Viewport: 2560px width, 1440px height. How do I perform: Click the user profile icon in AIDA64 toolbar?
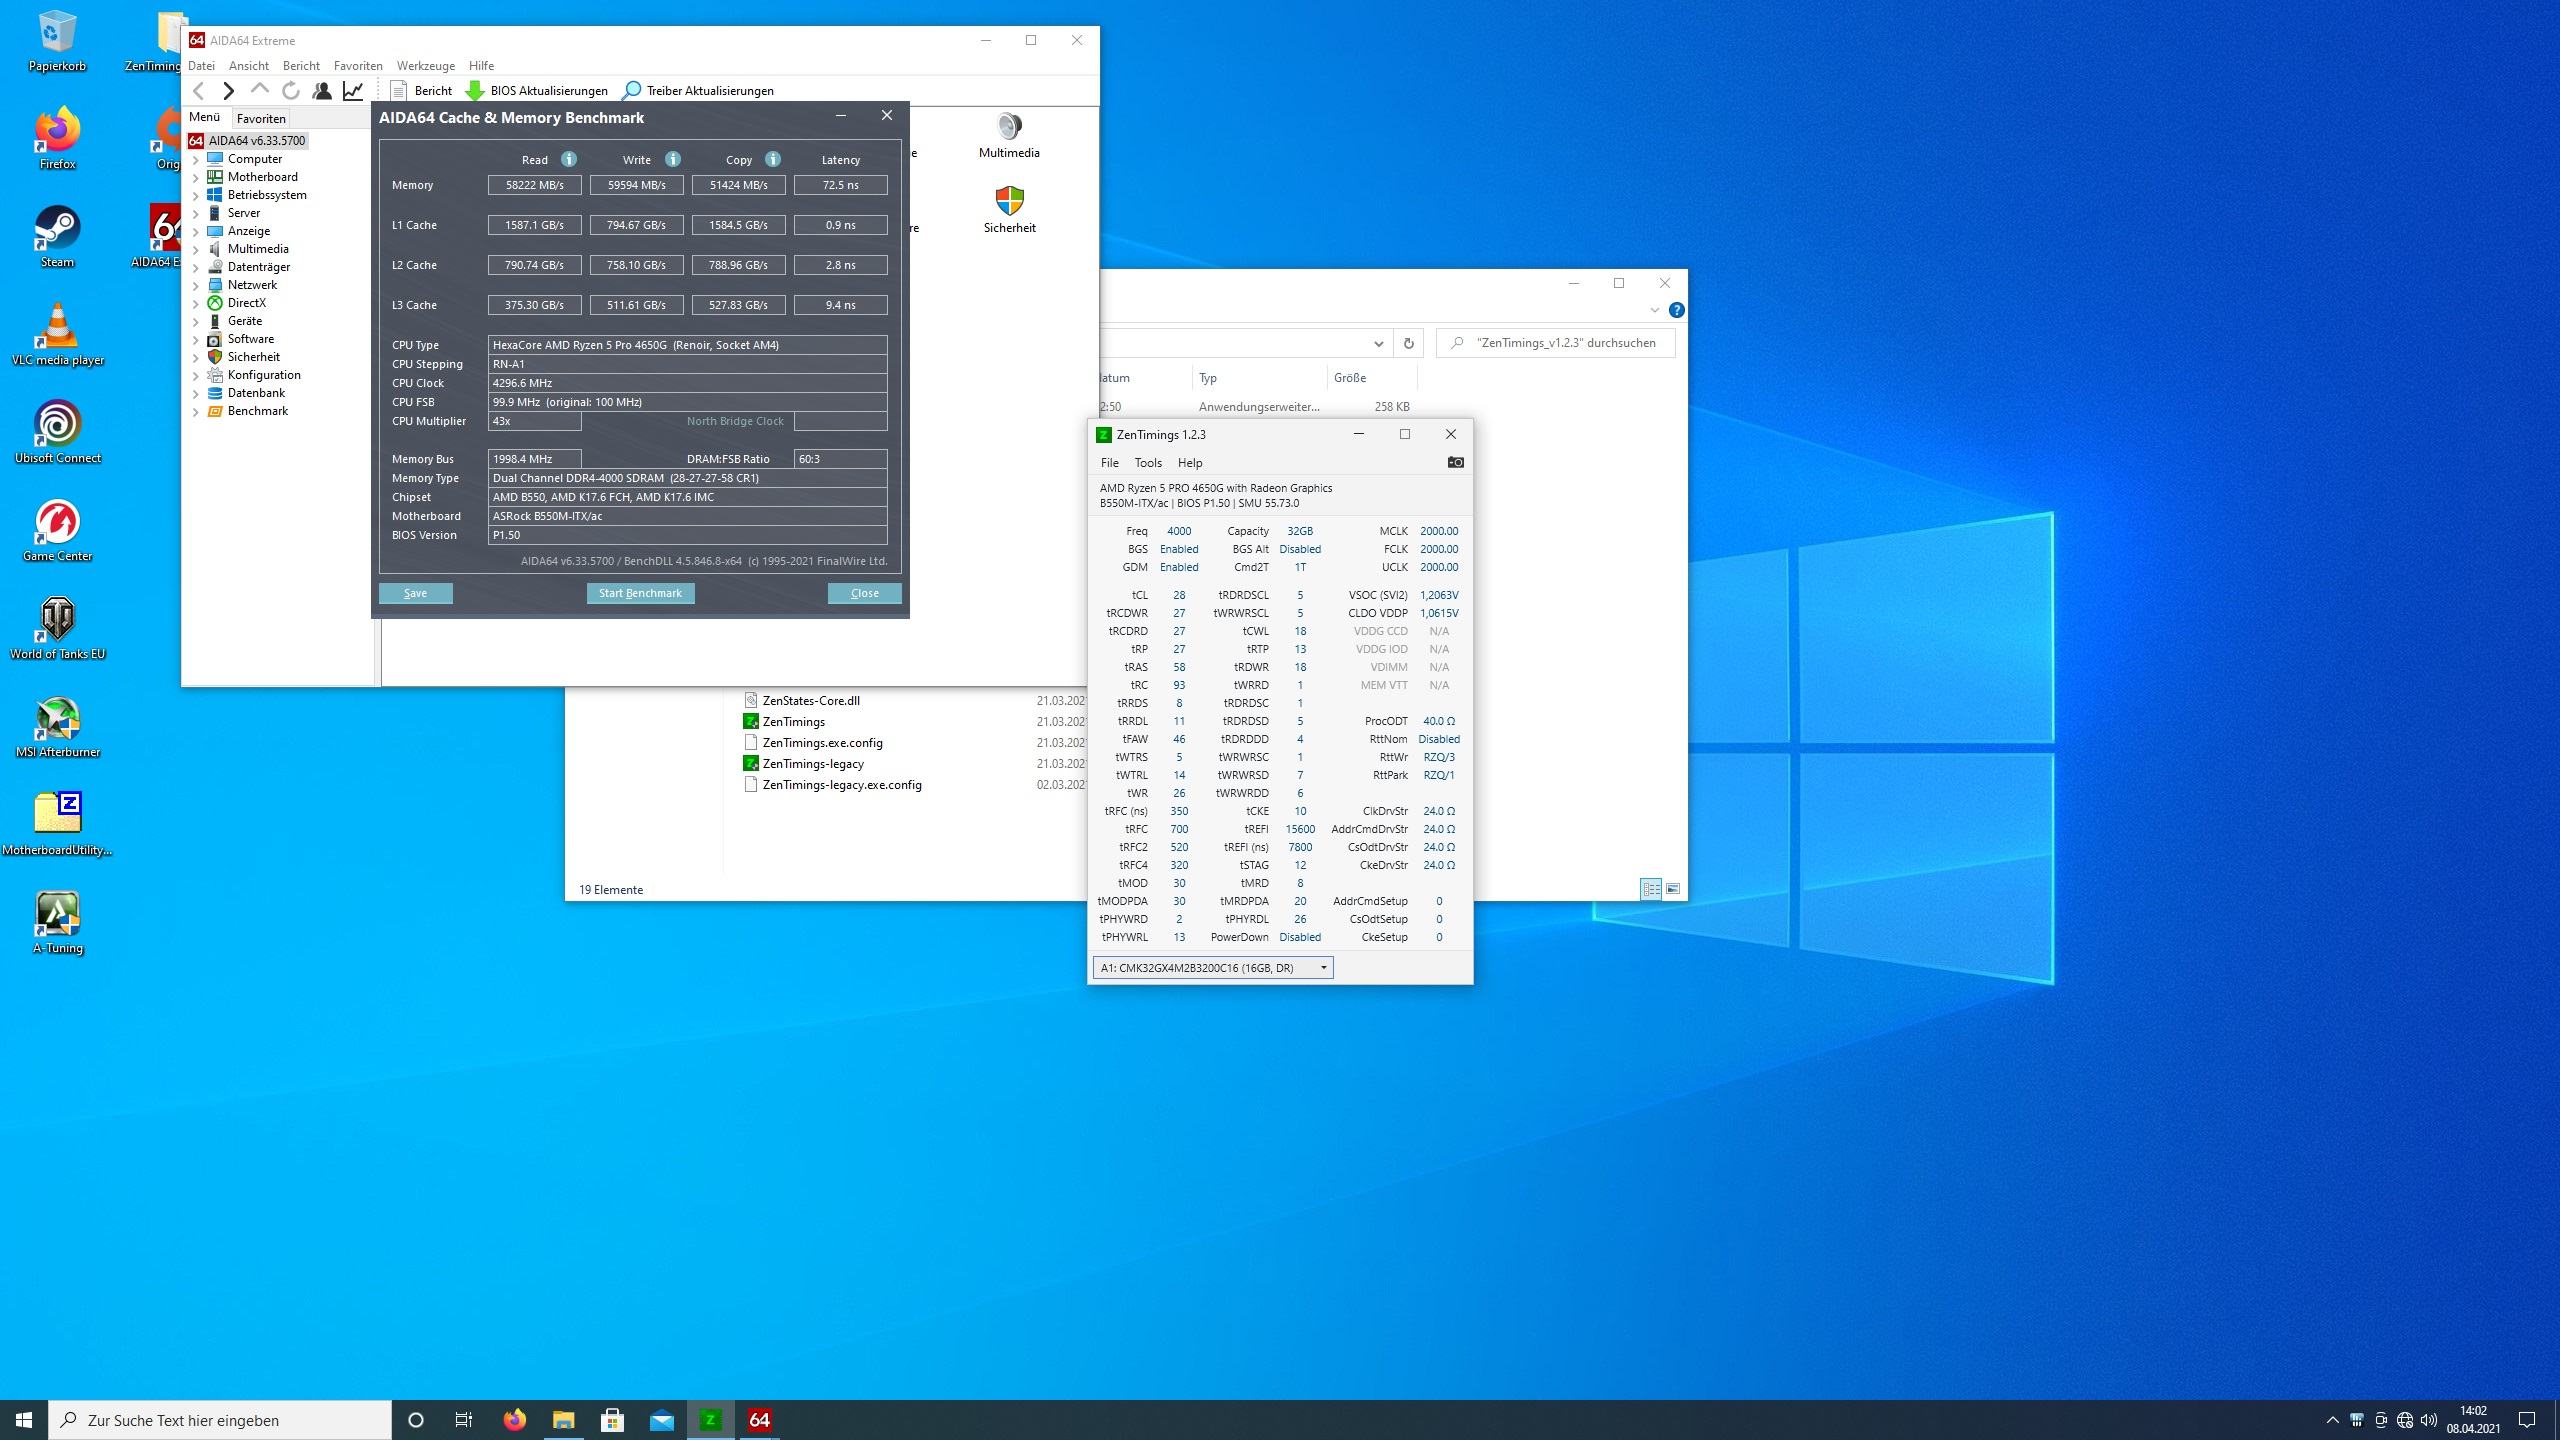[322, 91]
